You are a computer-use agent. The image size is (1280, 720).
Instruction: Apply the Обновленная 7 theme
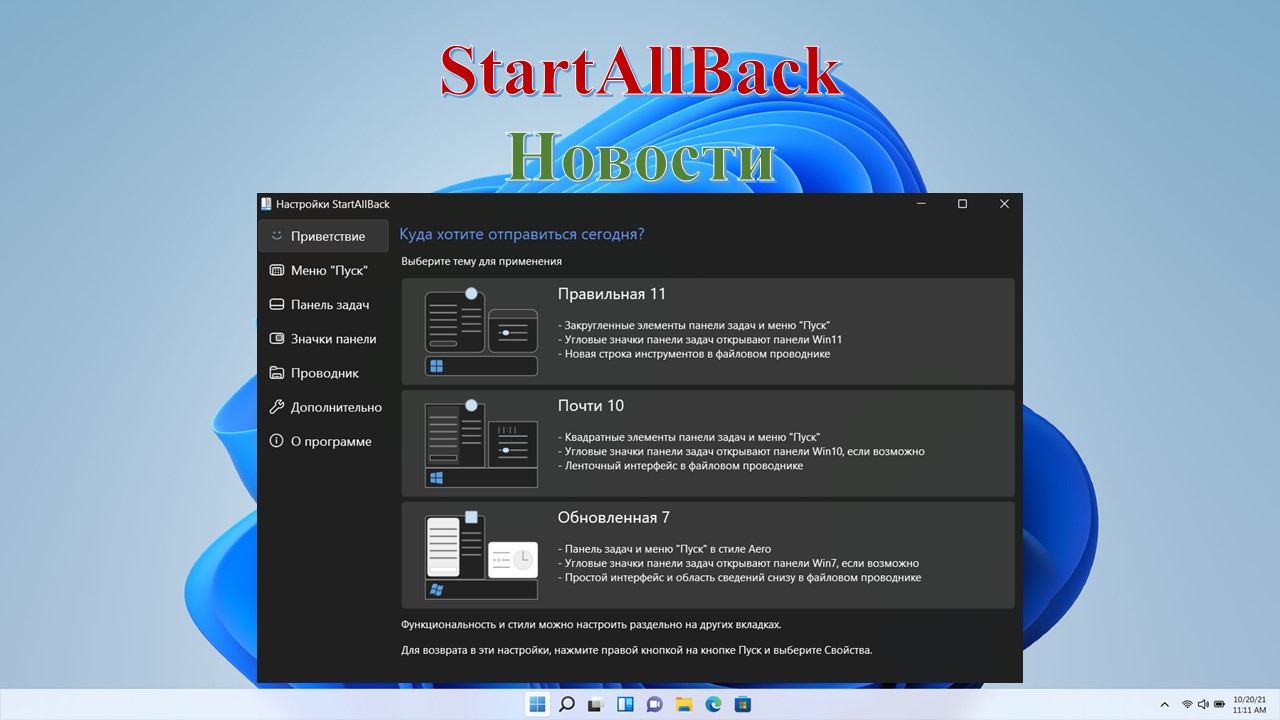coord(708,555)
